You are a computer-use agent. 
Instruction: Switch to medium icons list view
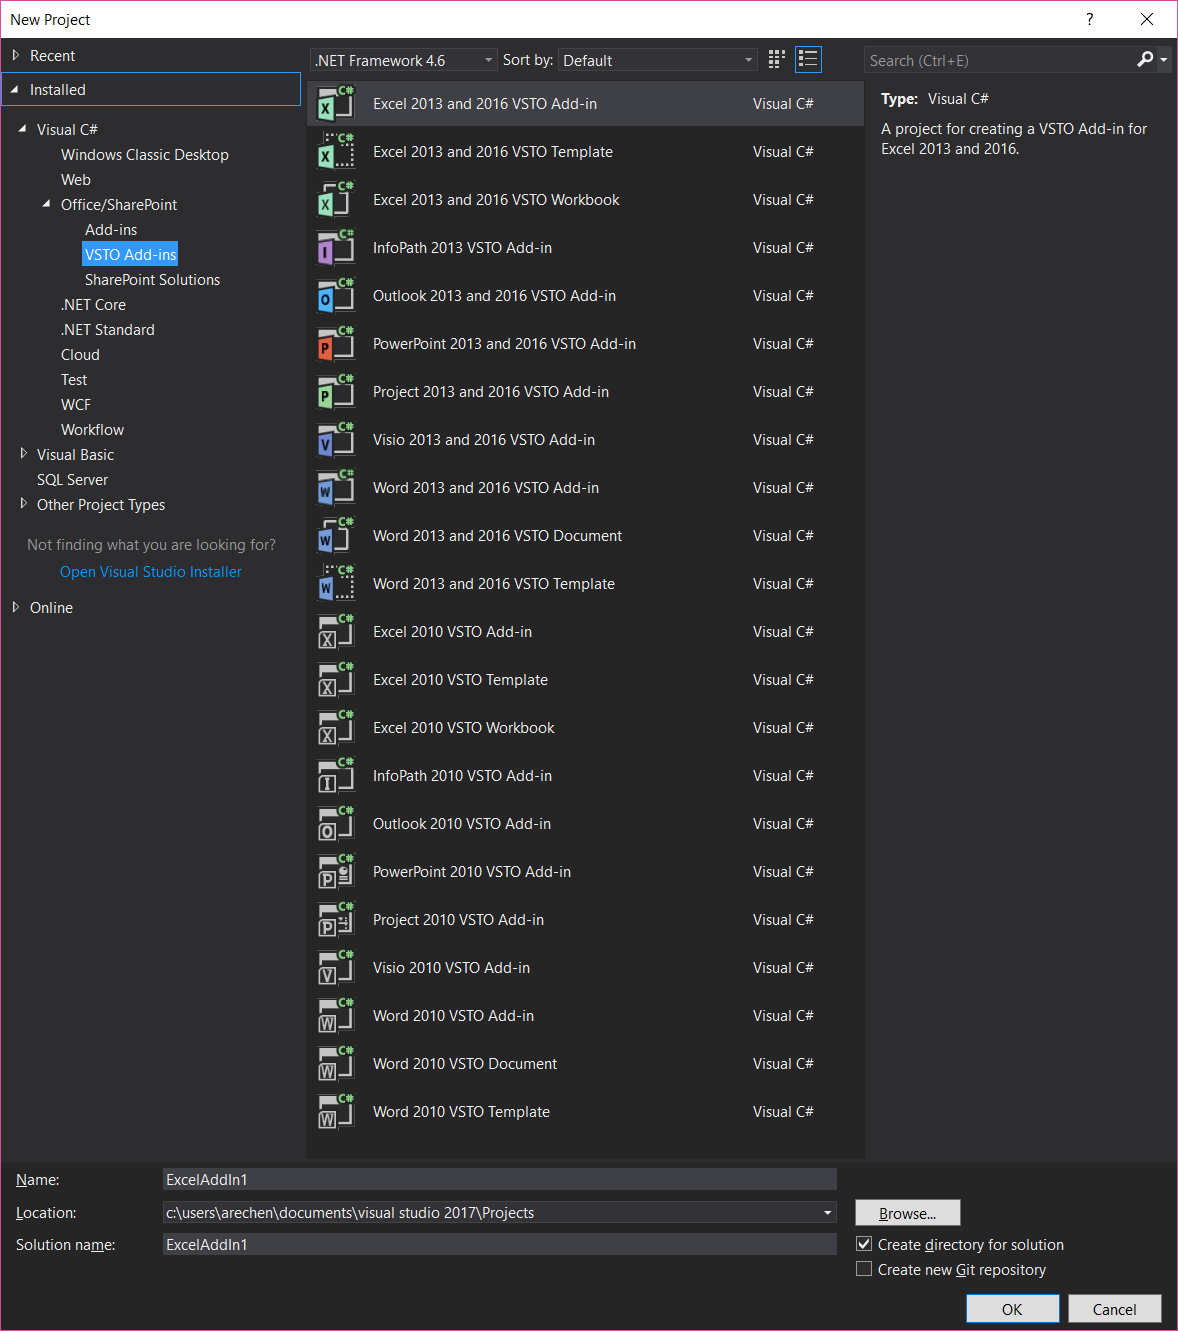coord(808,60)
